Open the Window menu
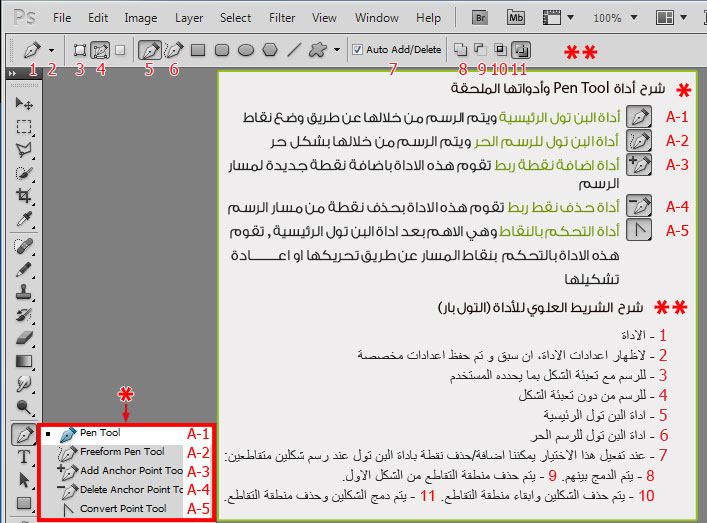This screenshot has height=523, width=707. pyautogui.click(x=376, y=18)
